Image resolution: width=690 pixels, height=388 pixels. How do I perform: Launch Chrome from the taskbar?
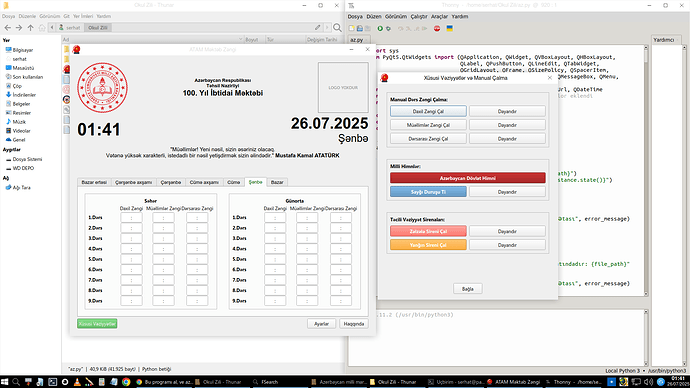tap(126, 382)
